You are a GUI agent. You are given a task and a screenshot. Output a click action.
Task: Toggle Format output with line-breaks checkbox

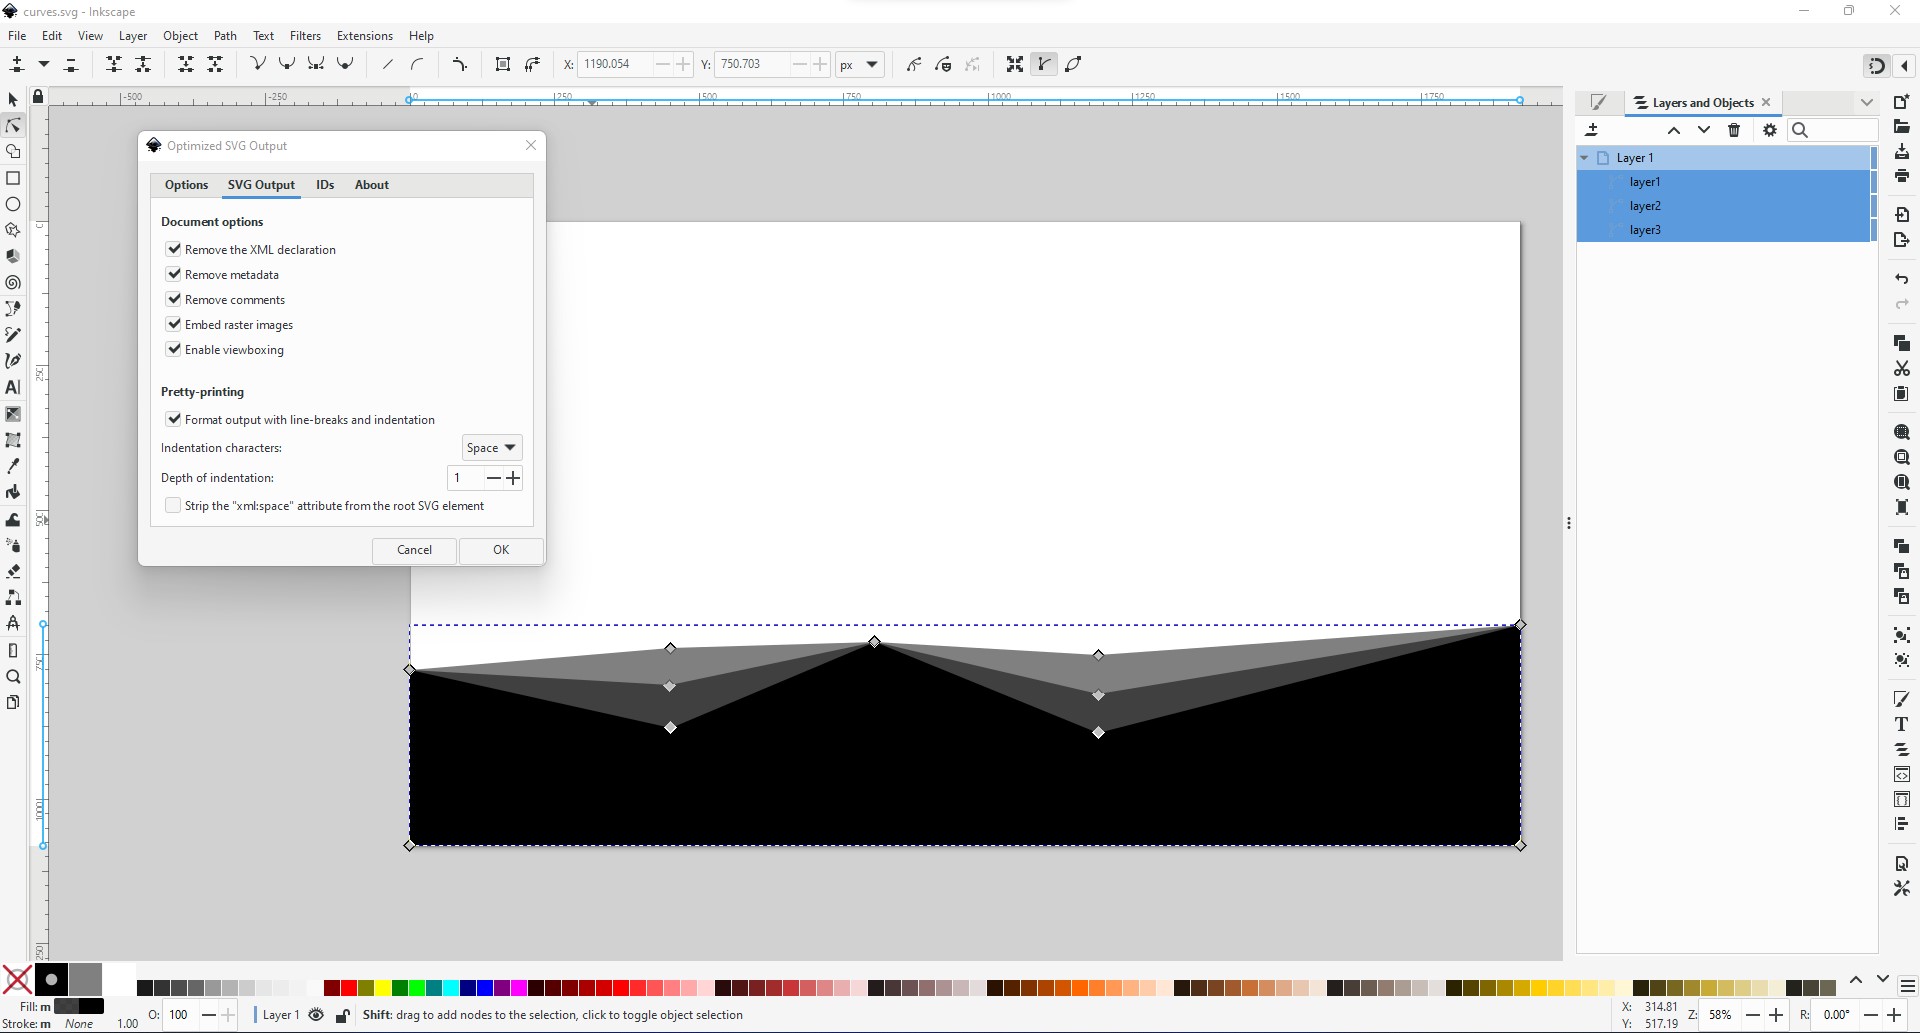174,419
